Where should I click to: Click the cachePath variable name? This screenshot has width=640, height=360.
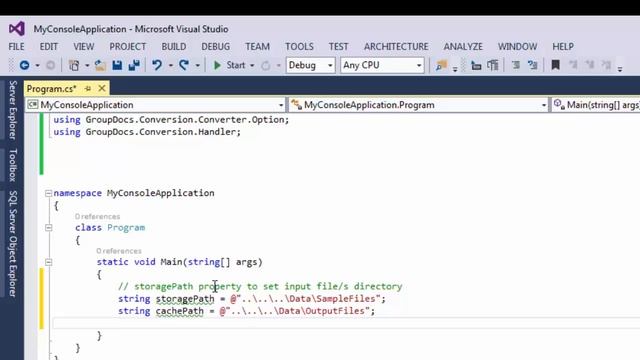pos(180,311)
